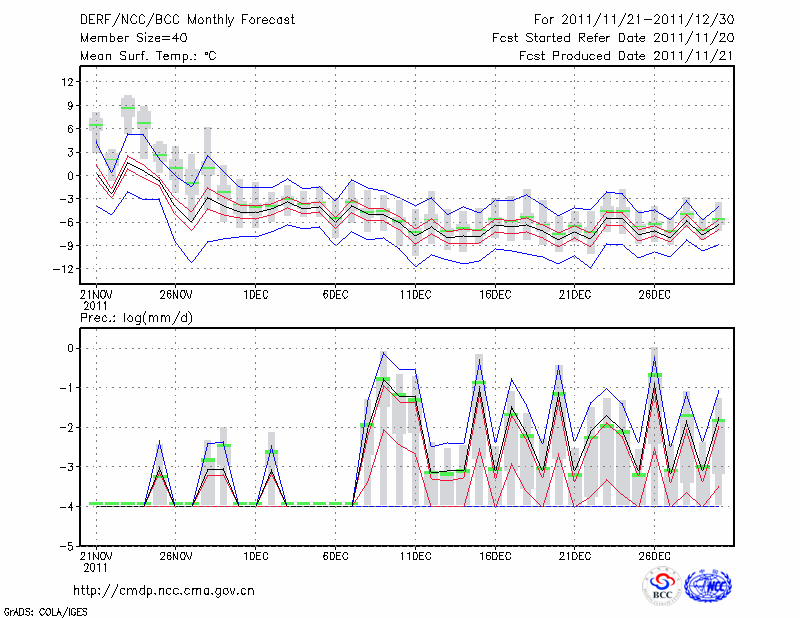The width and height of the screenshot is (800, 618).
Task: Click 16DEC tick below the precipitation chart
Action: pos(495,555)
